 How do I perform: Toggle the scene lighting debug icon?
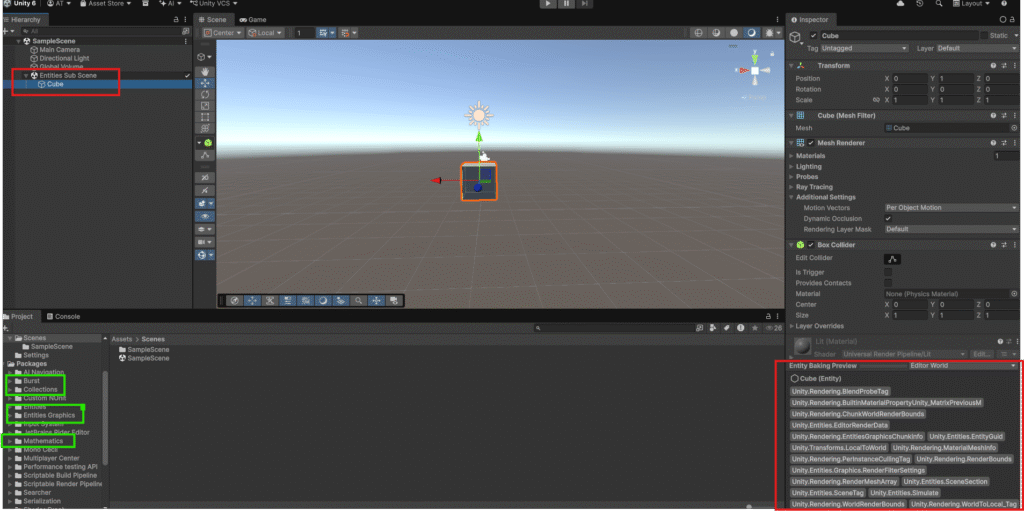point(771,33)
